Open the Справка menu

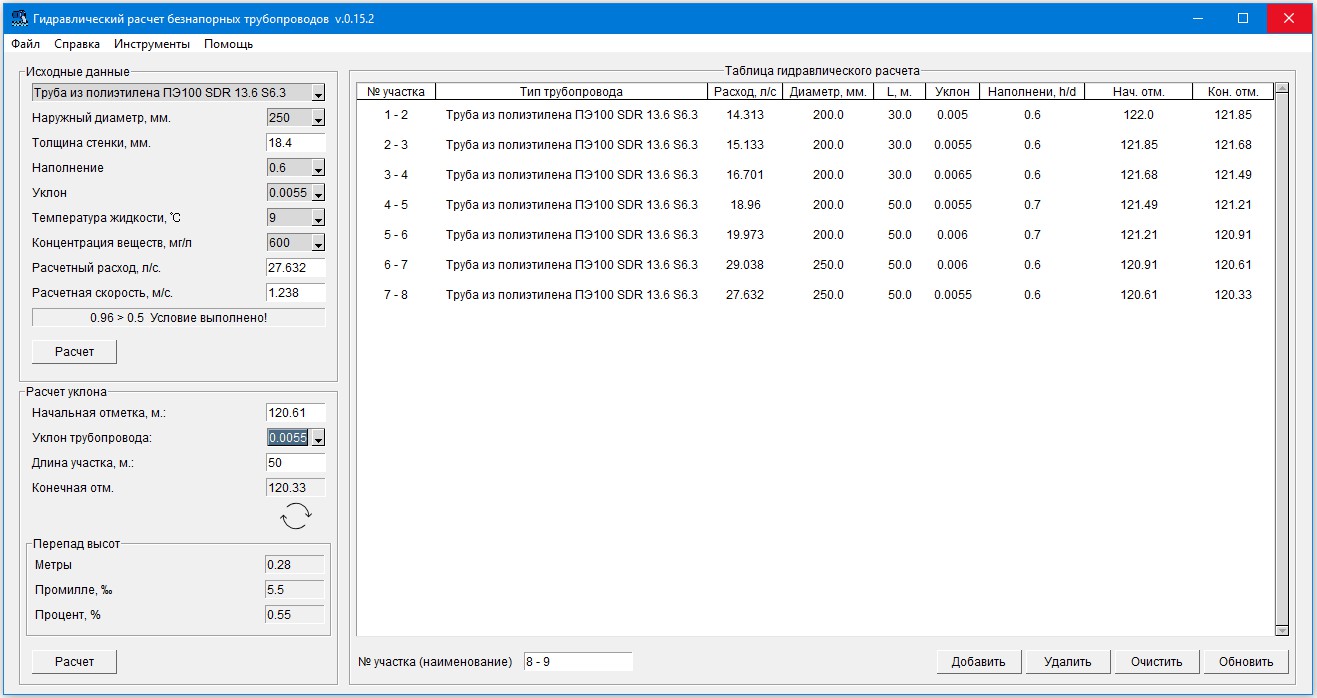[77, 44]
